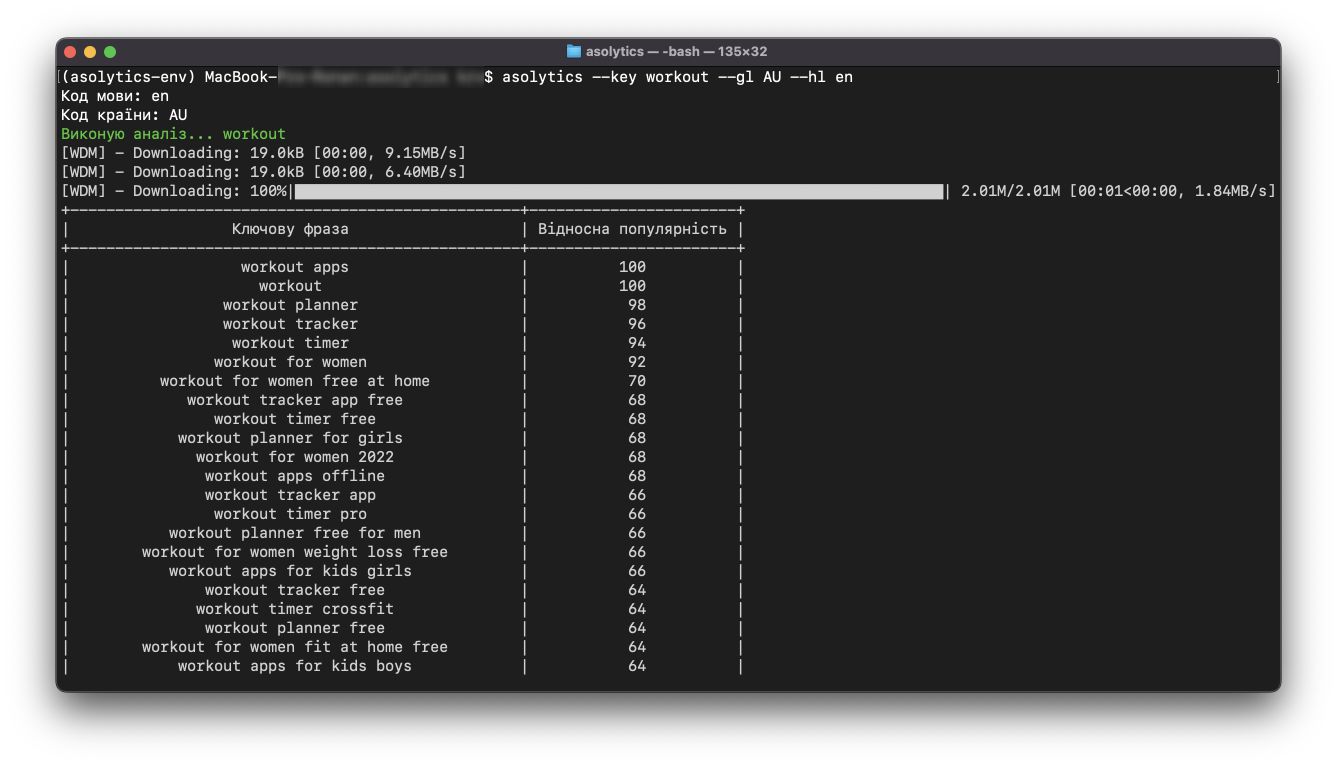1337x766 pixels.
Task: Click the download line showing 9.15MB/s
Action: pyautogui.click(x=263, y=153)
